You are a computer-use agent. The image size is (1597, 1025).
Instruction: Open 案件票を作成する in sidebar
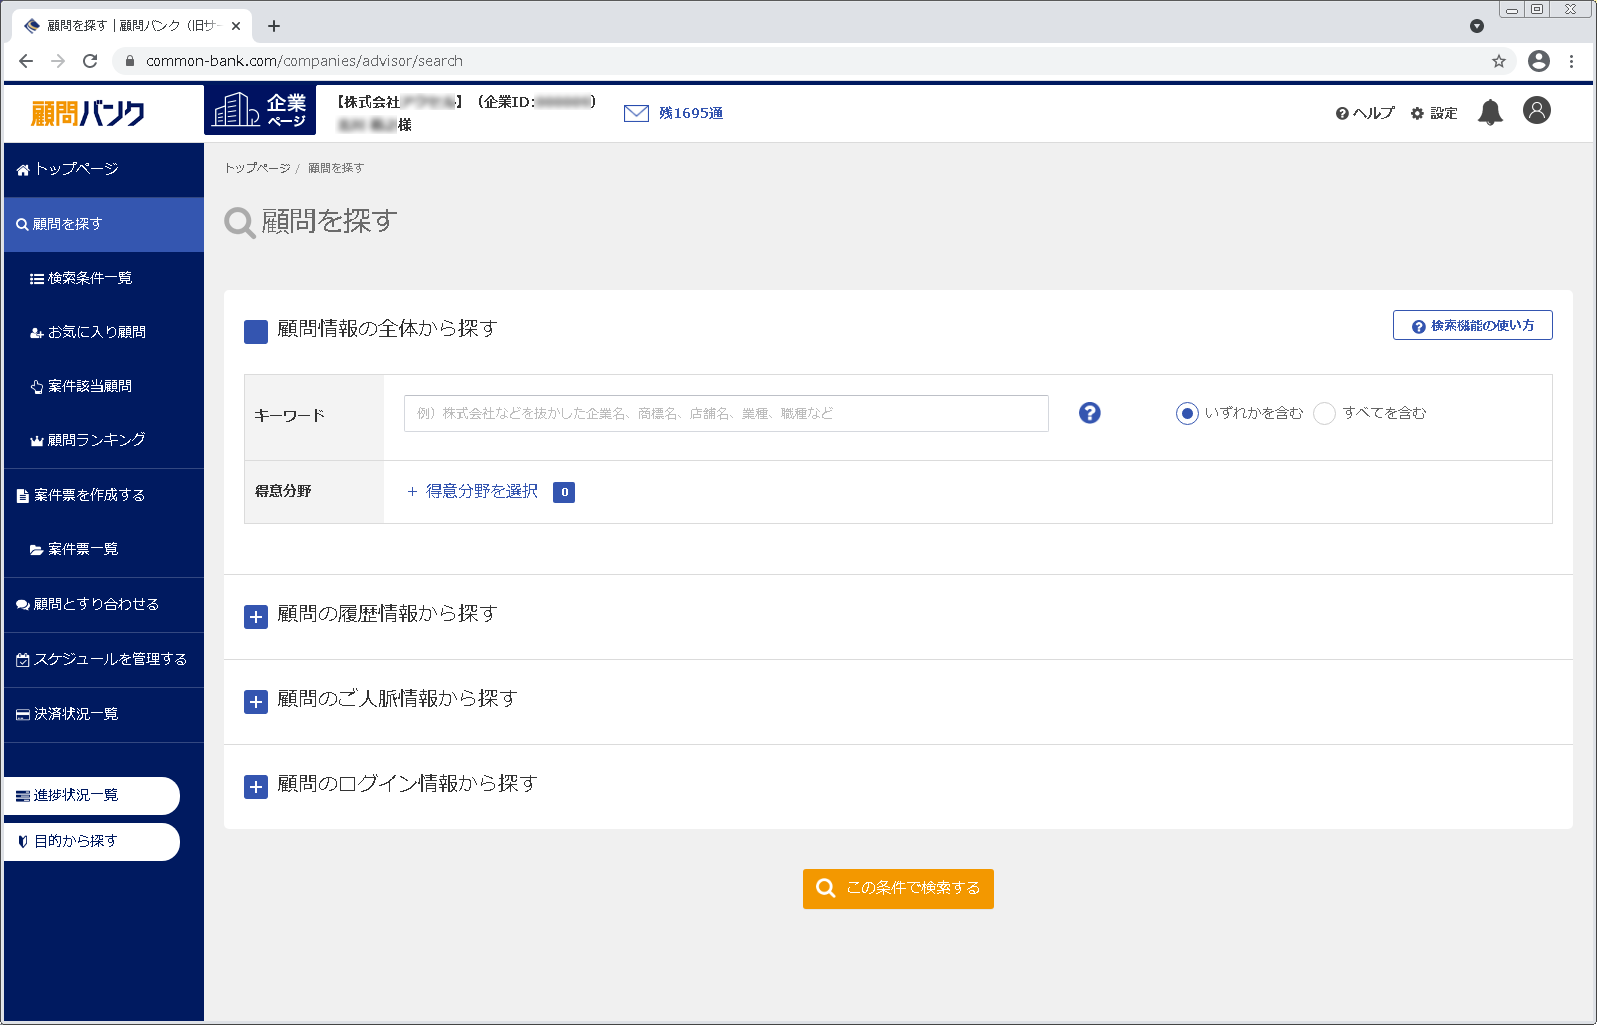[x=104, y=495]
